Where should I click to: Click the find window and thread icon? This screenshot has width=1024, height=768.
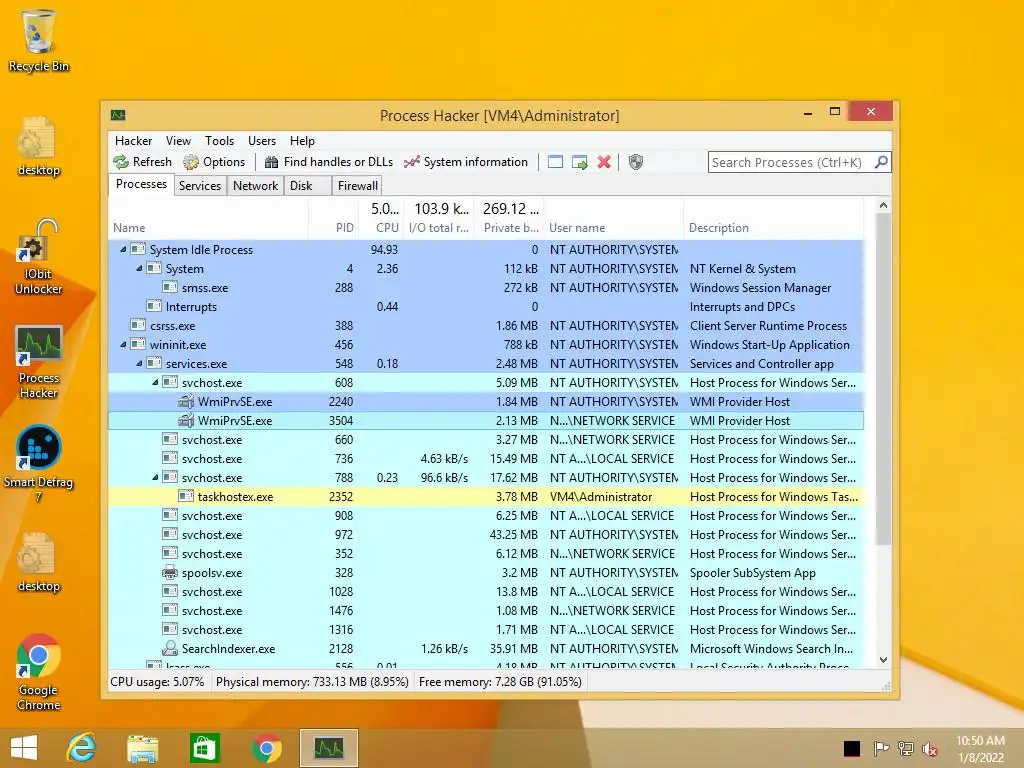579,162
